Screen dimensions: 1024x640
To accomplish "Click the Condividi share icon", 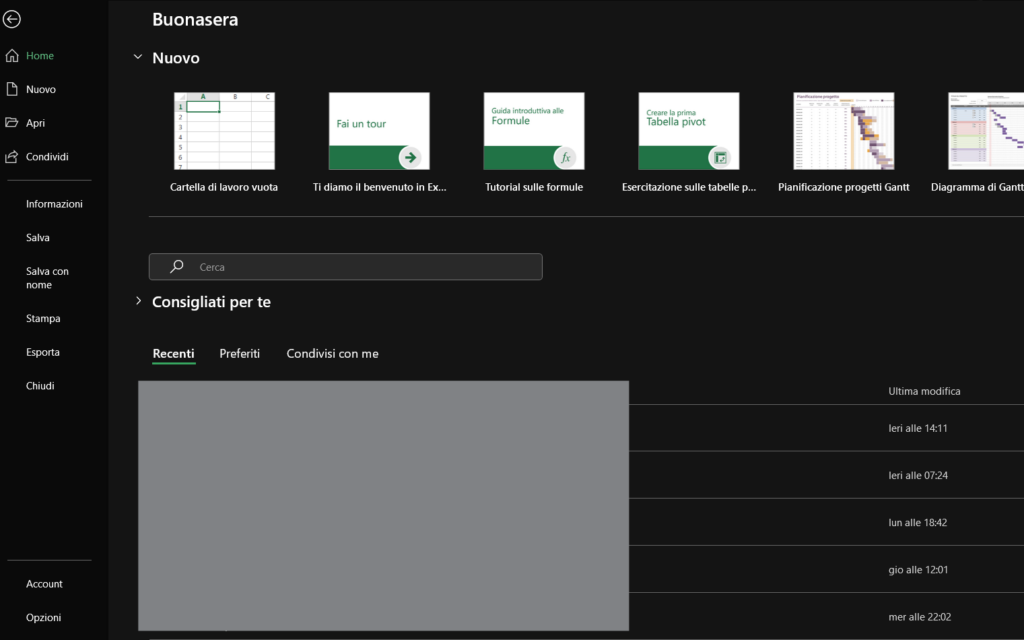I will (x=12, y=157).
